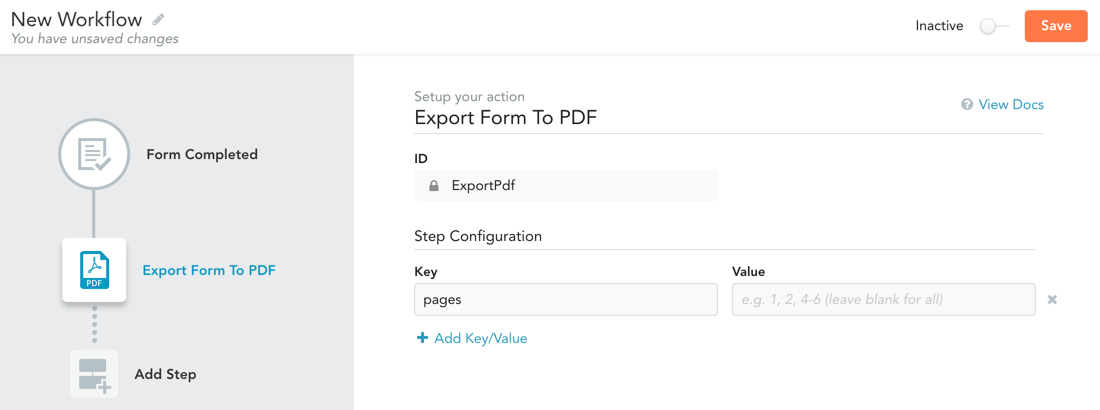The height and width of the screenshot is (410, 1100).
Task: Click the Inactive status label
Action: point(939,26)
